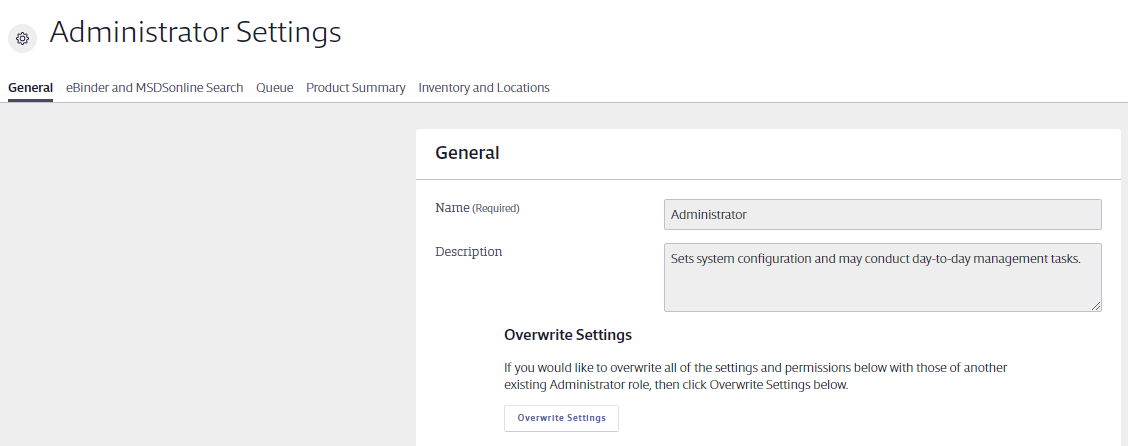Click the Name field containing Administrator
The image size is (1128, 446).
pyautogui.click(x=882, y=214)
